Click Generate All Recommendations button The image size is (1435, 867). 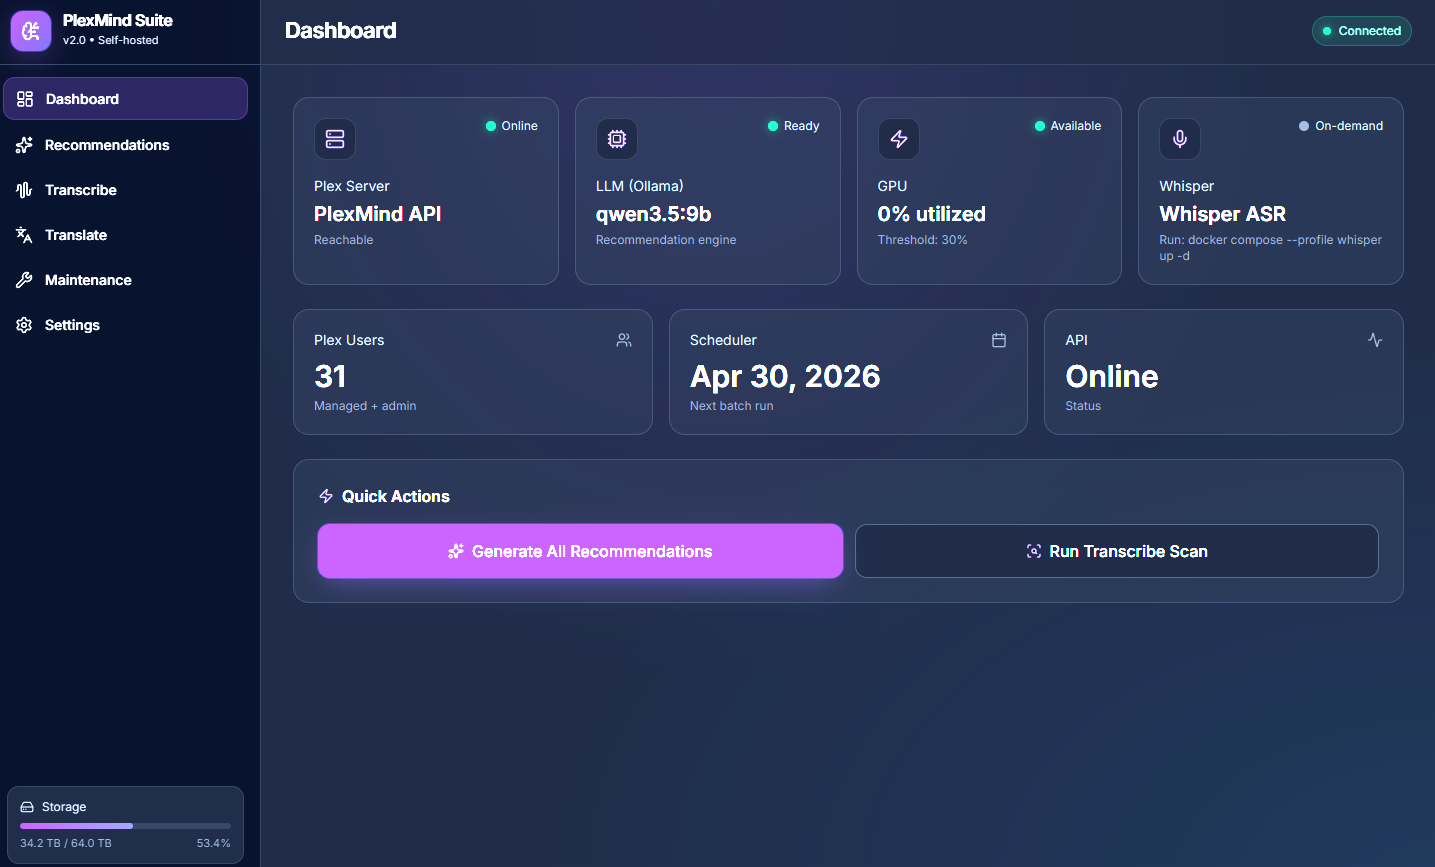580,551
